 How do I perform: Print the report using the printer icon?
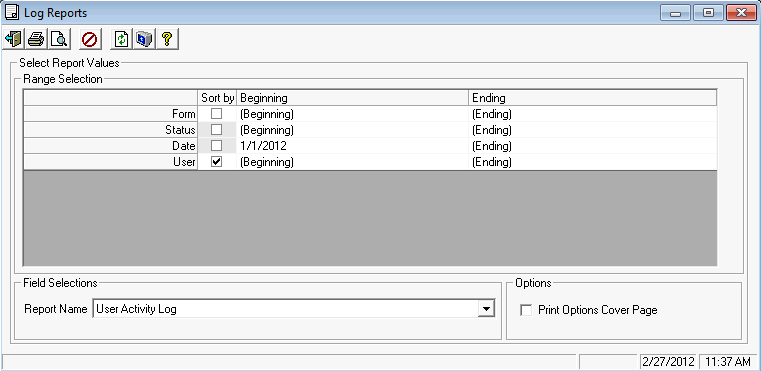coord(36,39)
